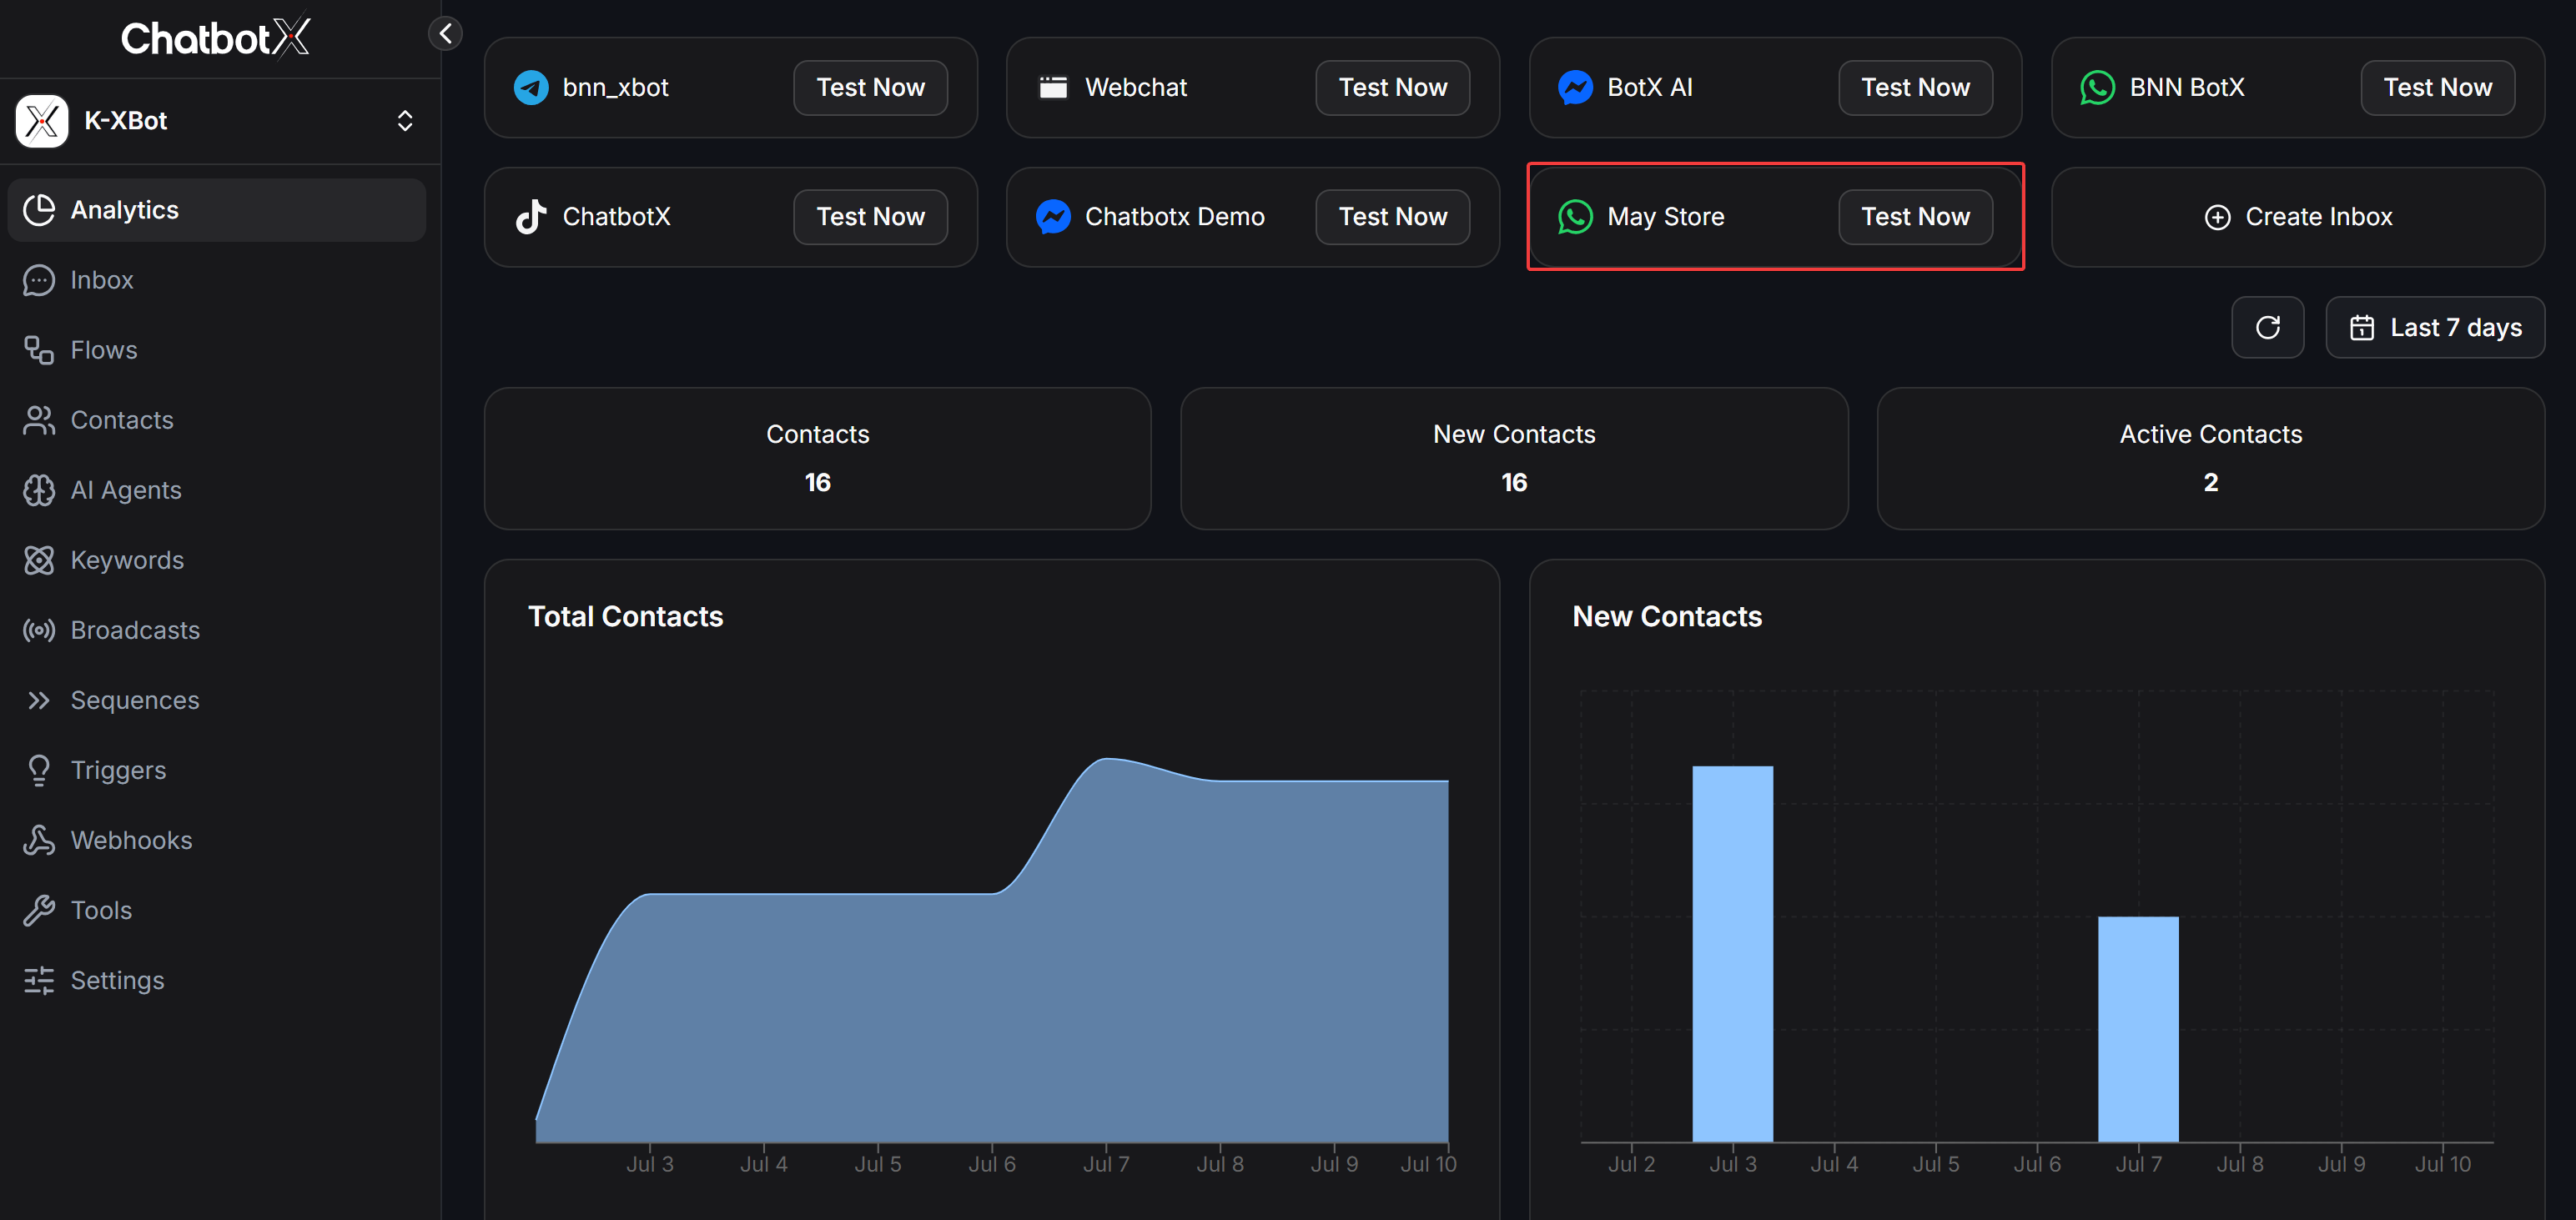Test Now for Webchat inbox
This screenshot has height=1220, width=2576.
coord(1392,88)
